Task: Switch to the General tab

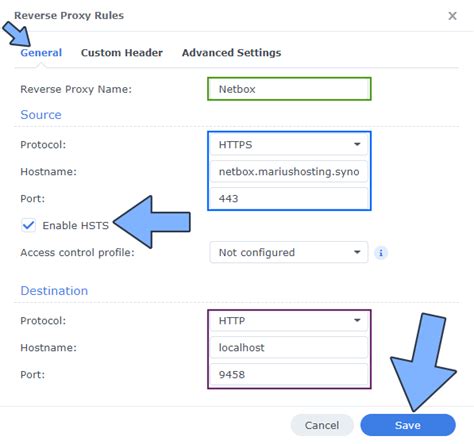Action: 41,53
